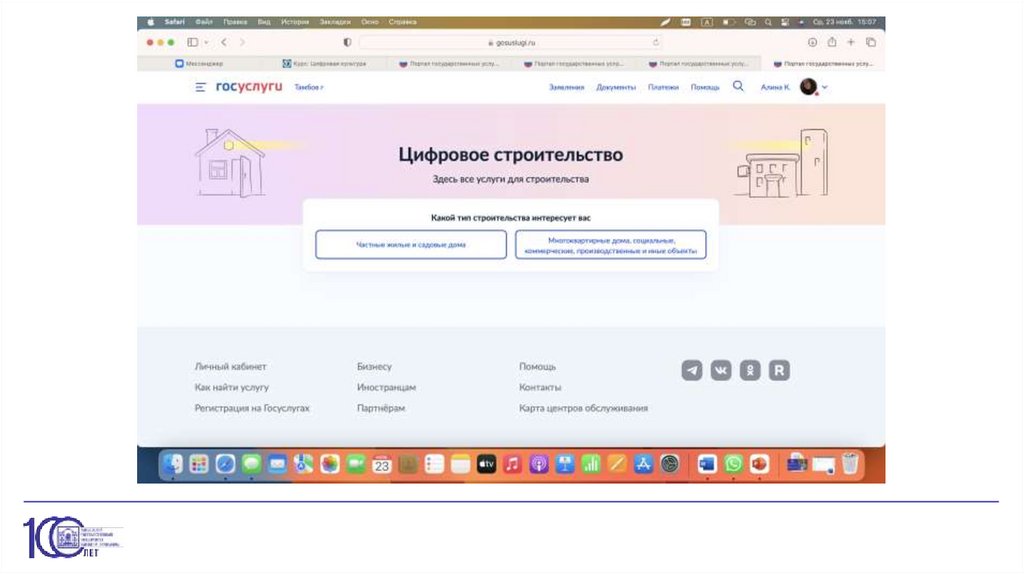Screen dimensions: 1024x574
Task: Open the Rutube social link
Action: (x=779, y=370)
